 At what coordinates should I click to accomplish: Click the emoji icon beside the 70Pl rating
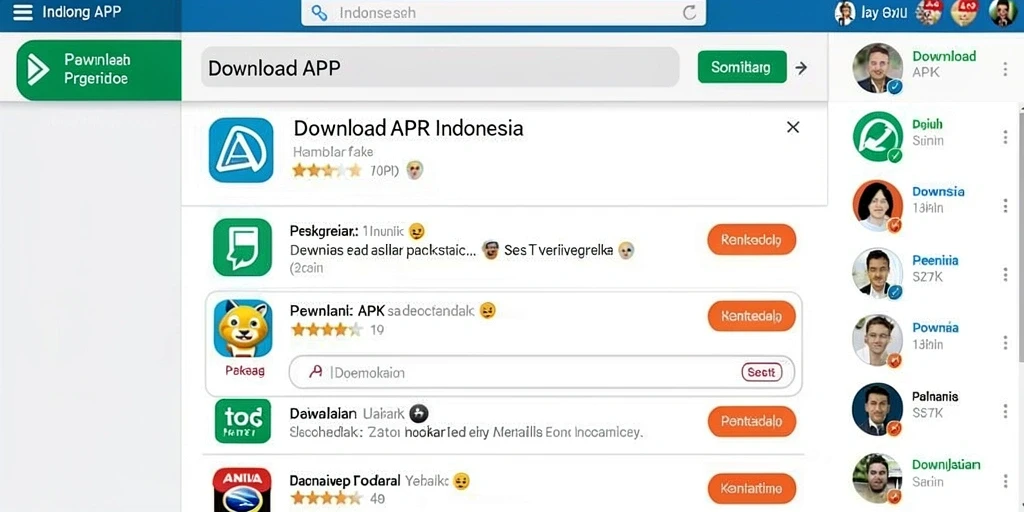click(415, 171)
